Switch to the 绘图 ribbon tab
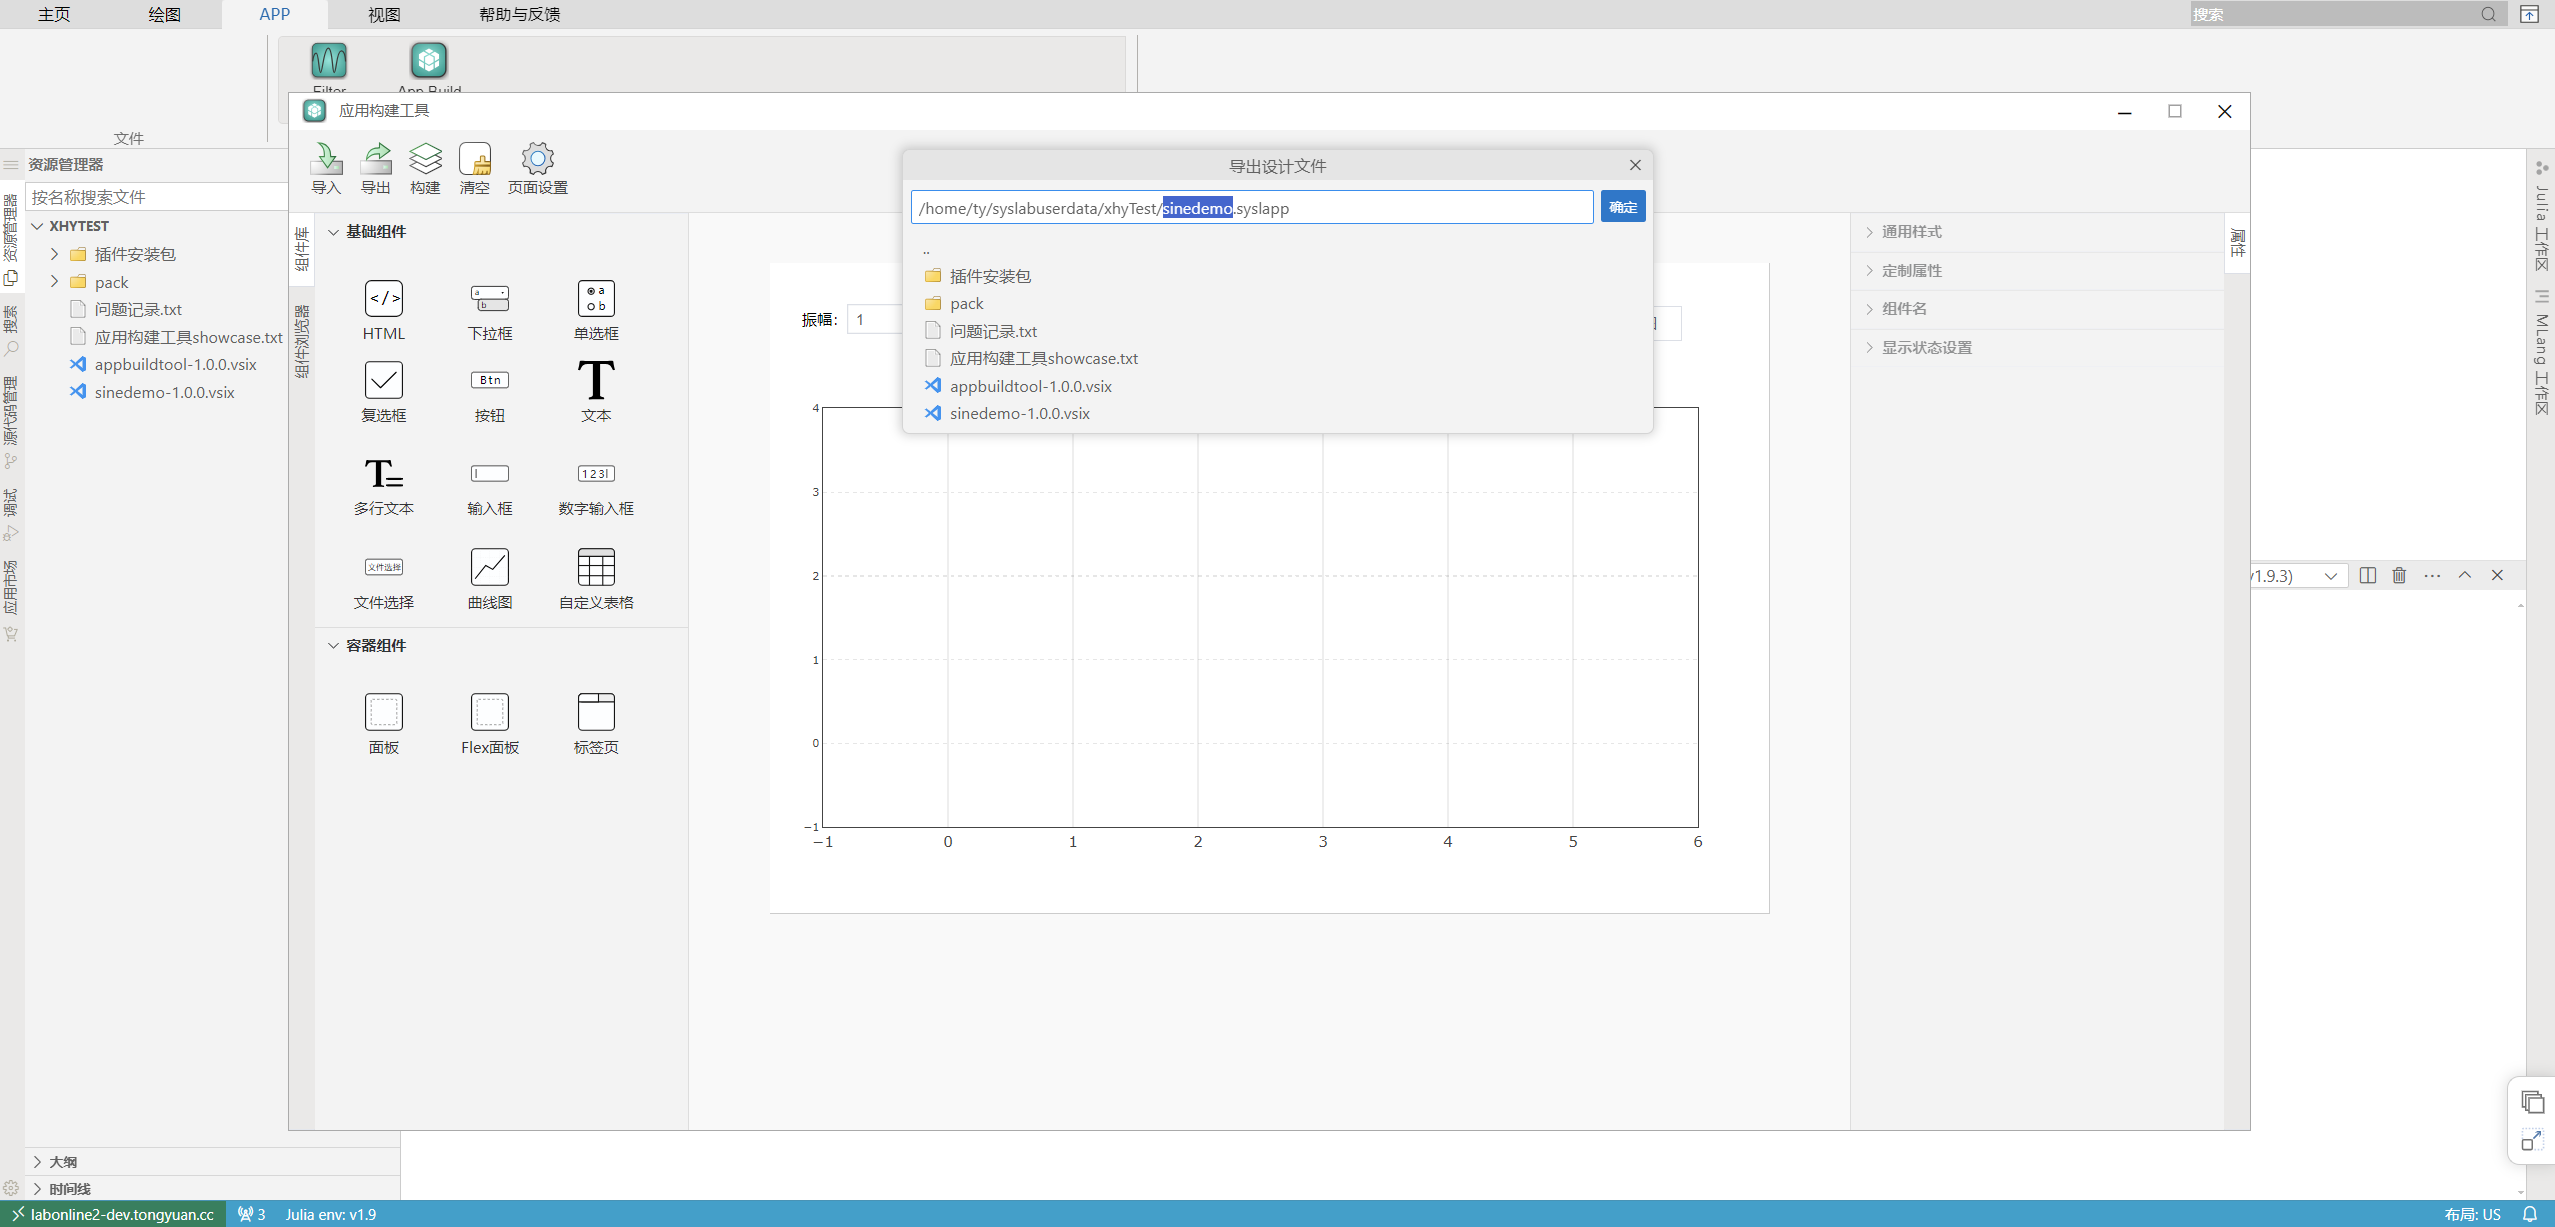 pos(164,14)
